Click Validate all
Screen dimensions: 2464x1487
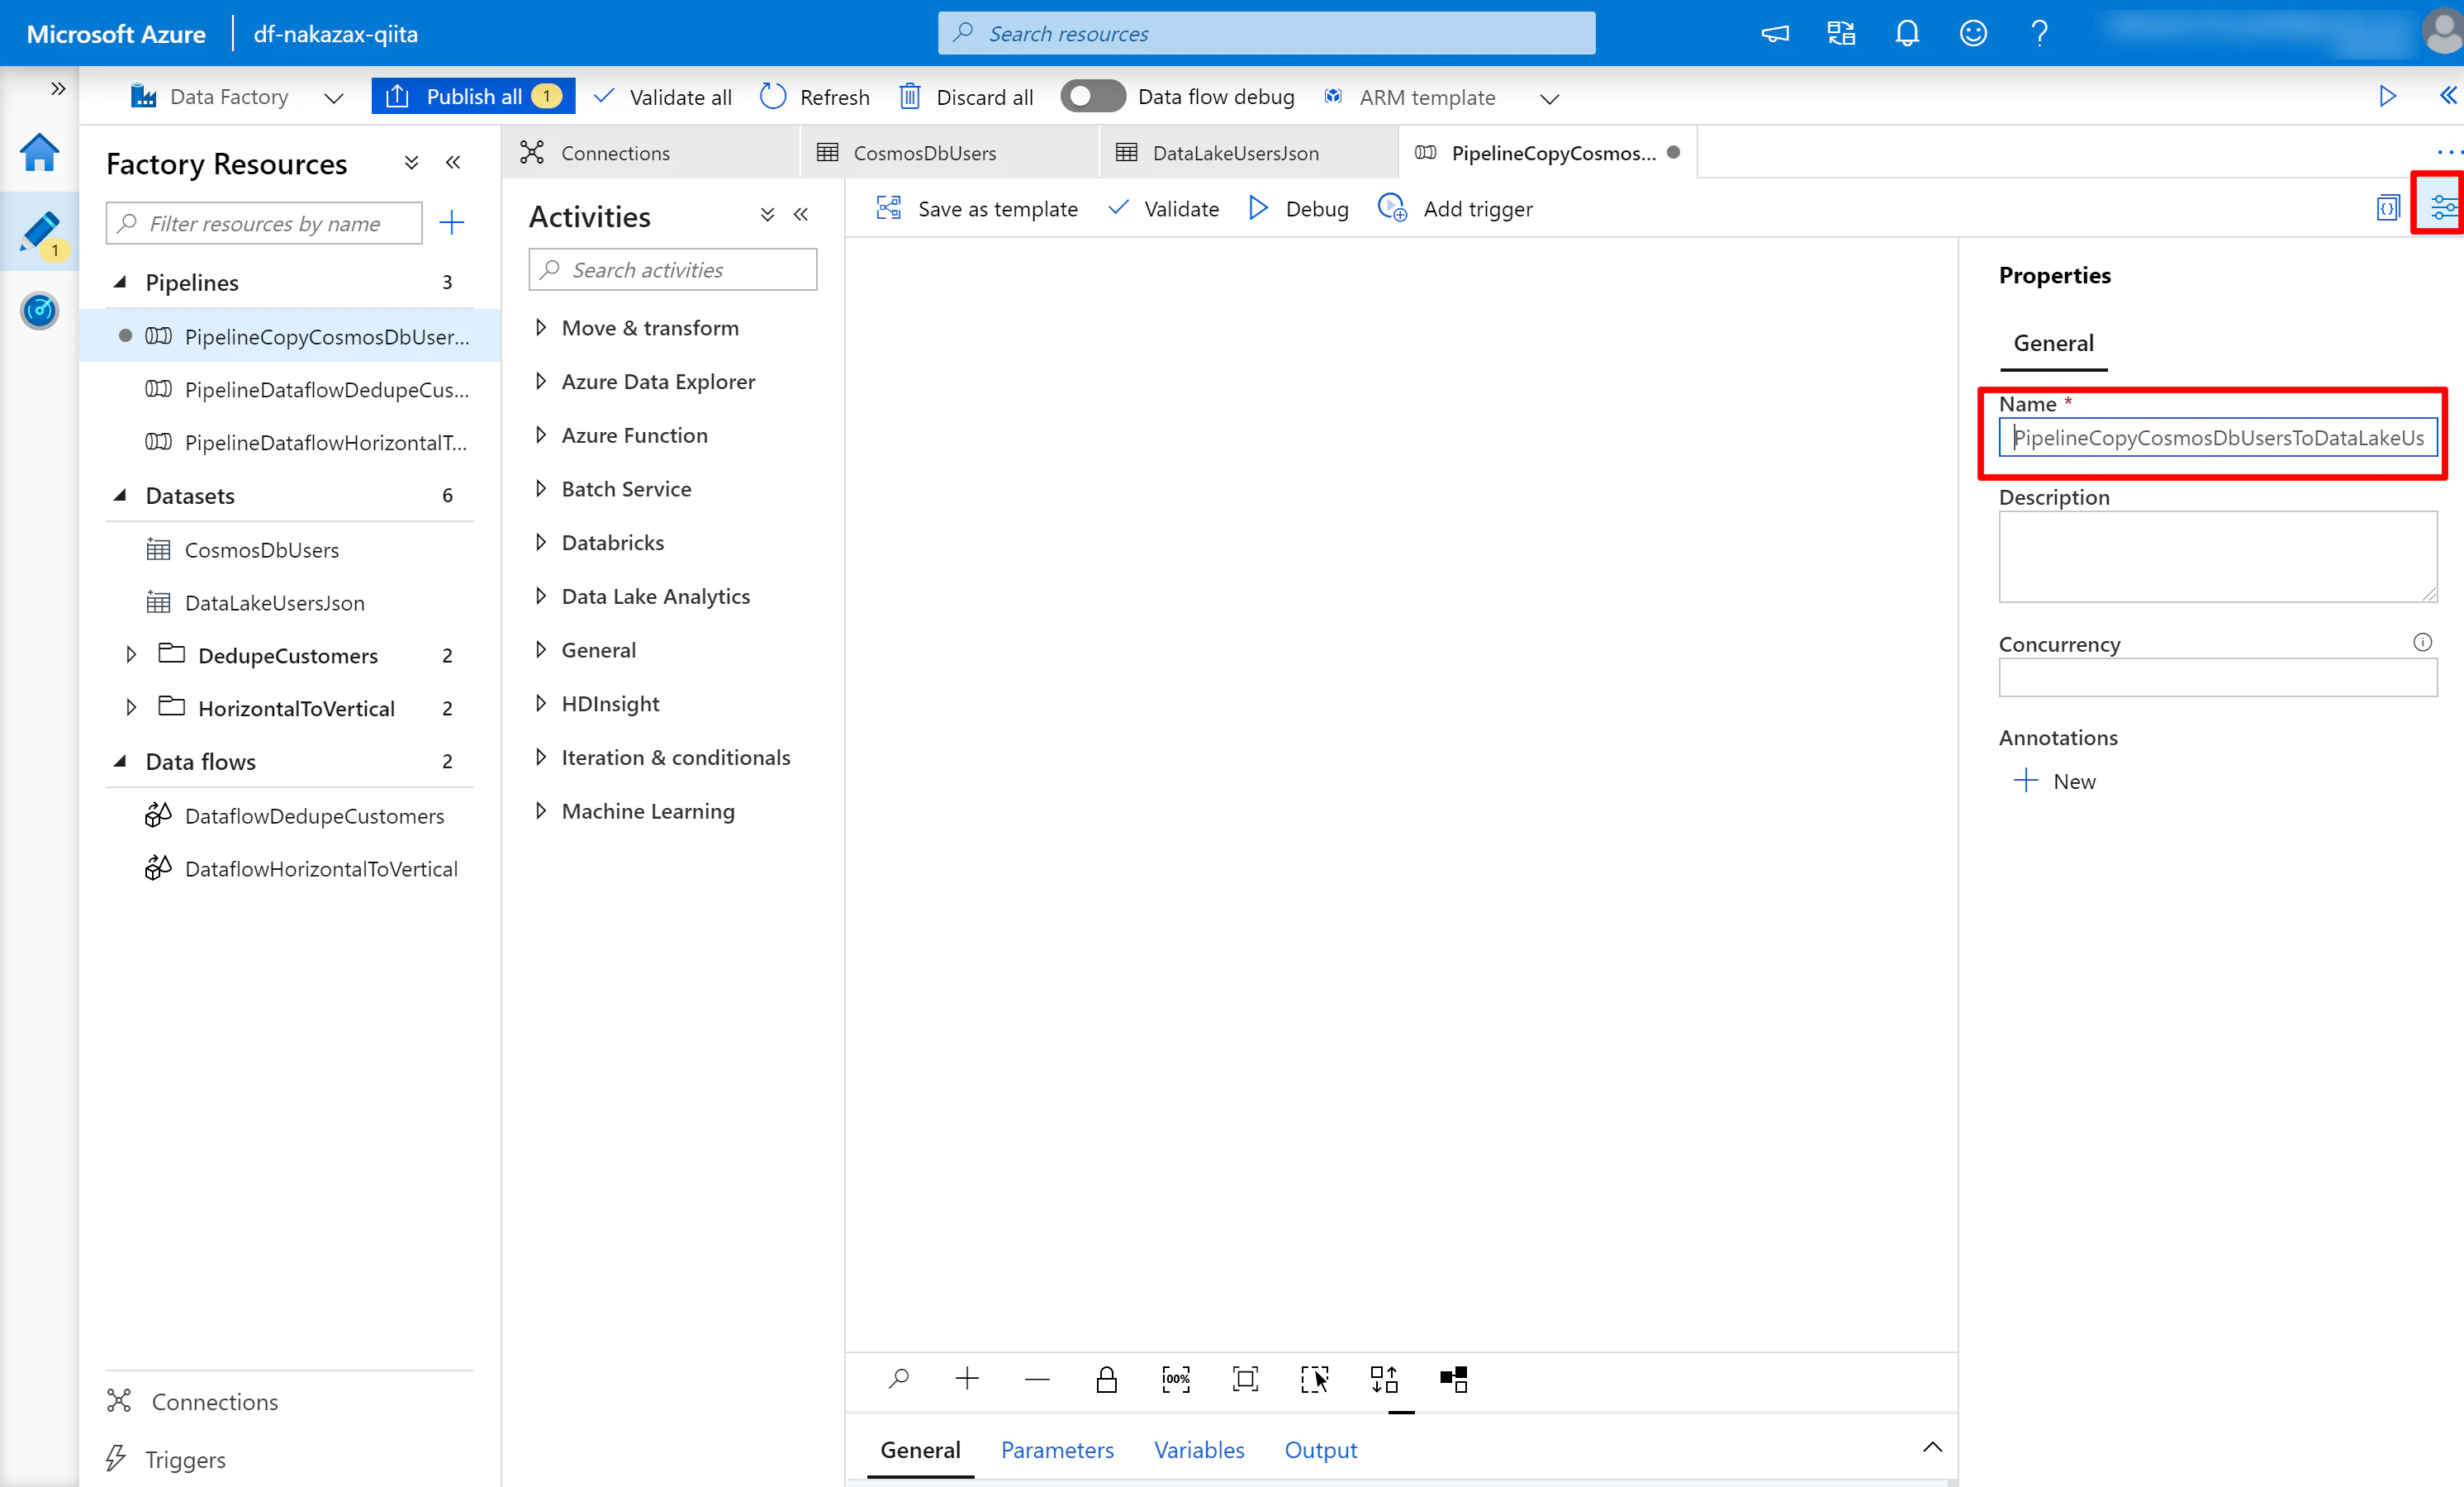click(663, 97)
